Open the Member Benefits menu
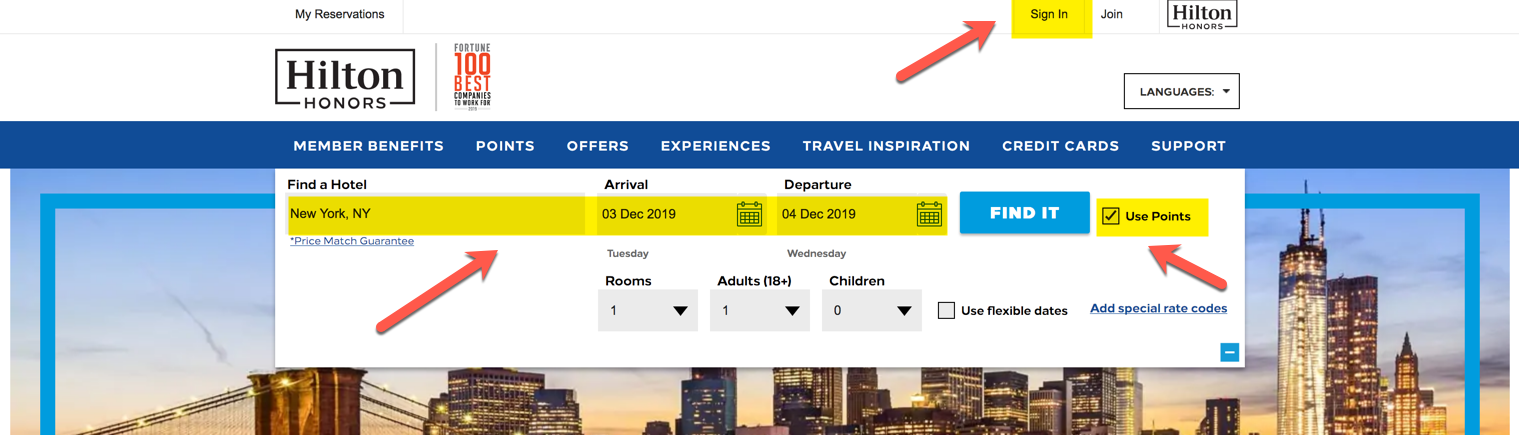Screen dimensions: 1519x435 click(368, 146)
